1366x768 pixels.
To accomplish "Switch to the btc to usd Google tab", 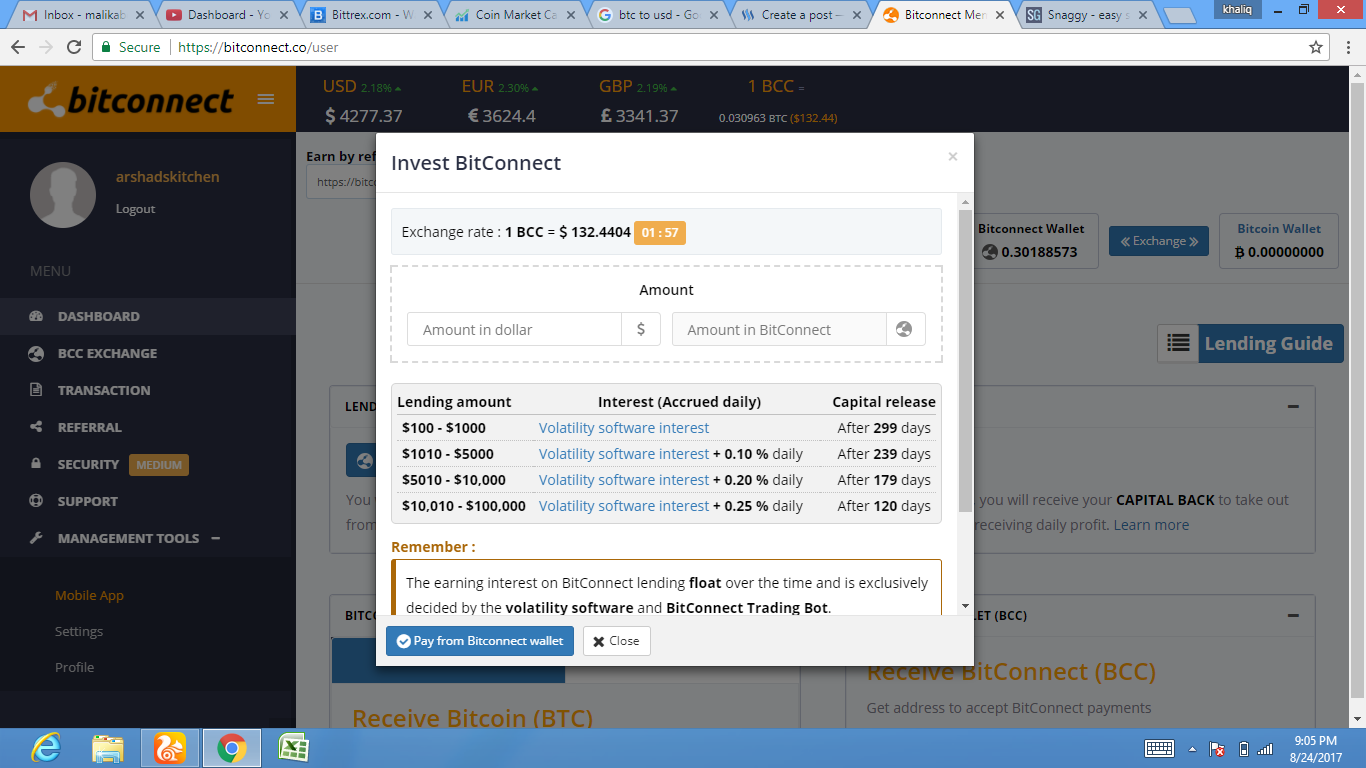I will (x=658, y=15).
